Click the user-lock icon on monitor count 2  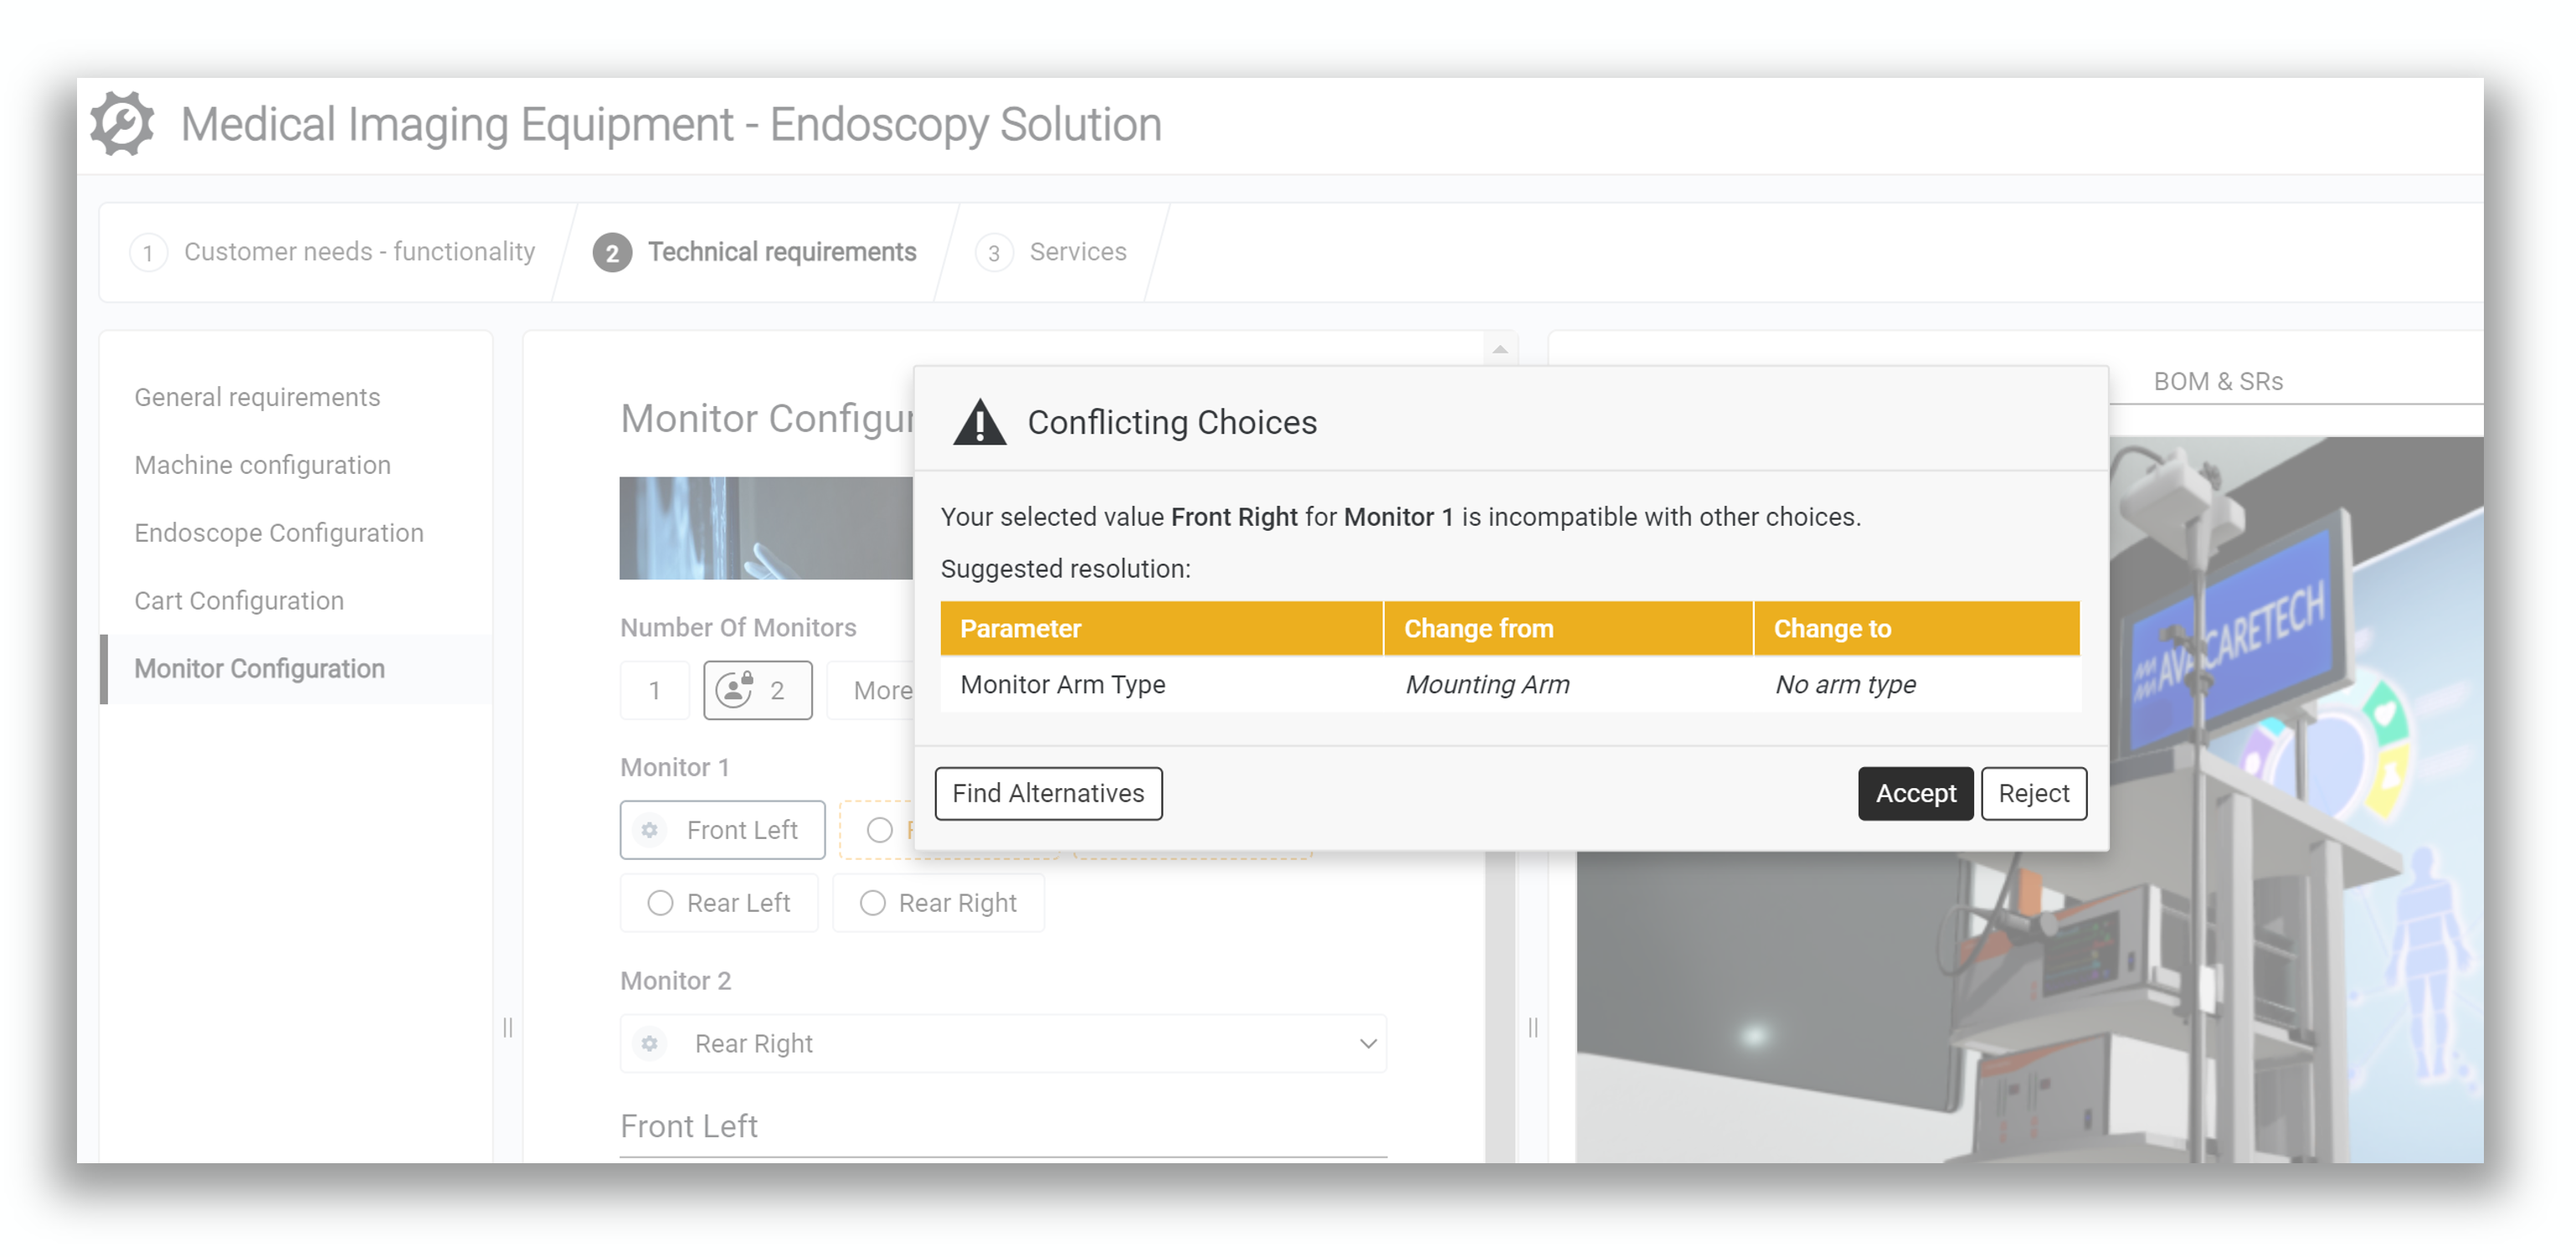(x=737, y=689)
